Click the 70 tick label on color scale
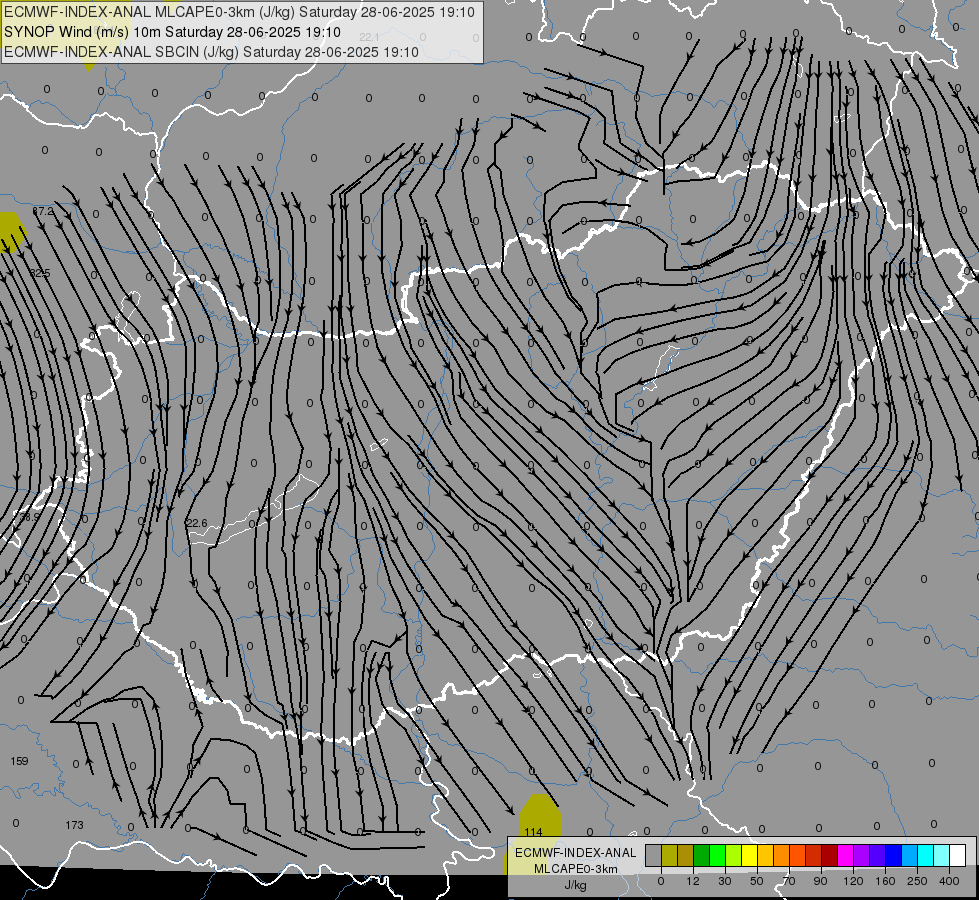Image resolution: width=979 pixels, height=900 pixels. [789, 881]
